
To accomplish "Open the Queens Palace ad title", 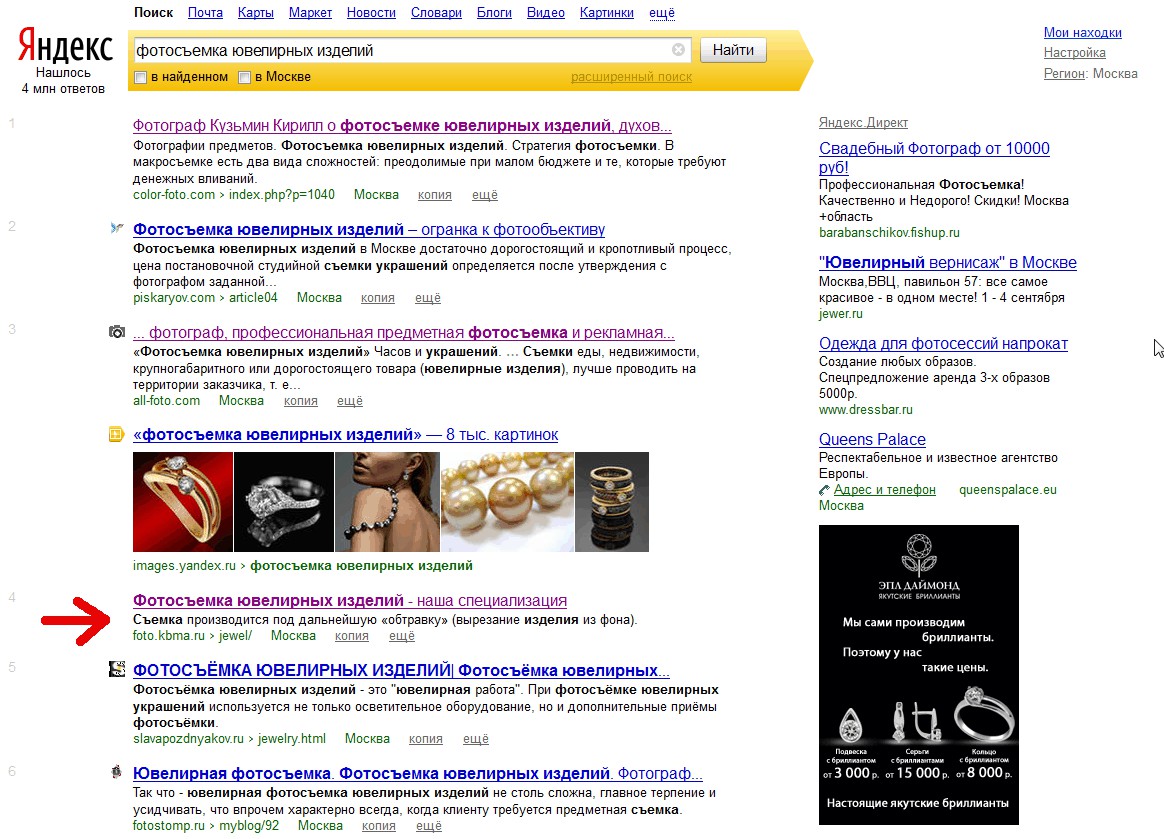I will (872, 440).
